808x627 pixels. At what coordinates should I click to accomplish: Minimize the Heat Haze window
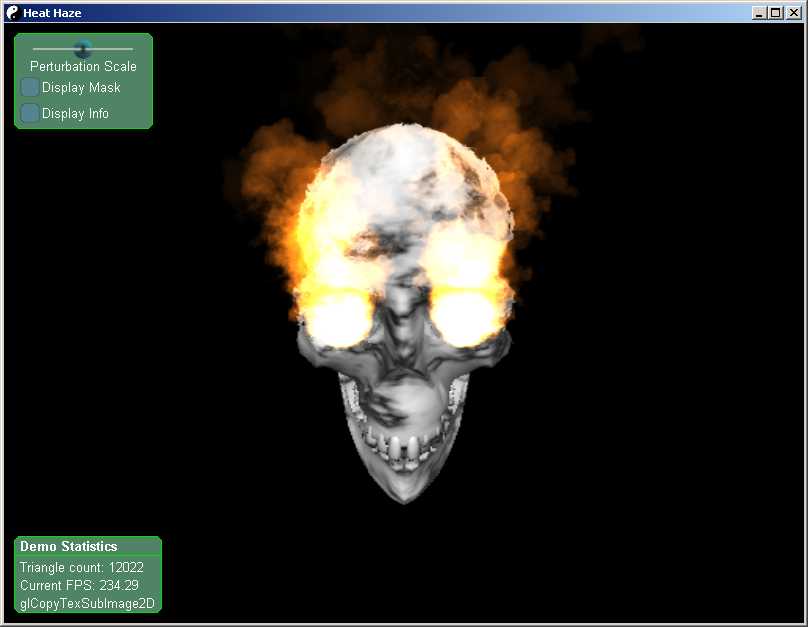click(760, 13)
